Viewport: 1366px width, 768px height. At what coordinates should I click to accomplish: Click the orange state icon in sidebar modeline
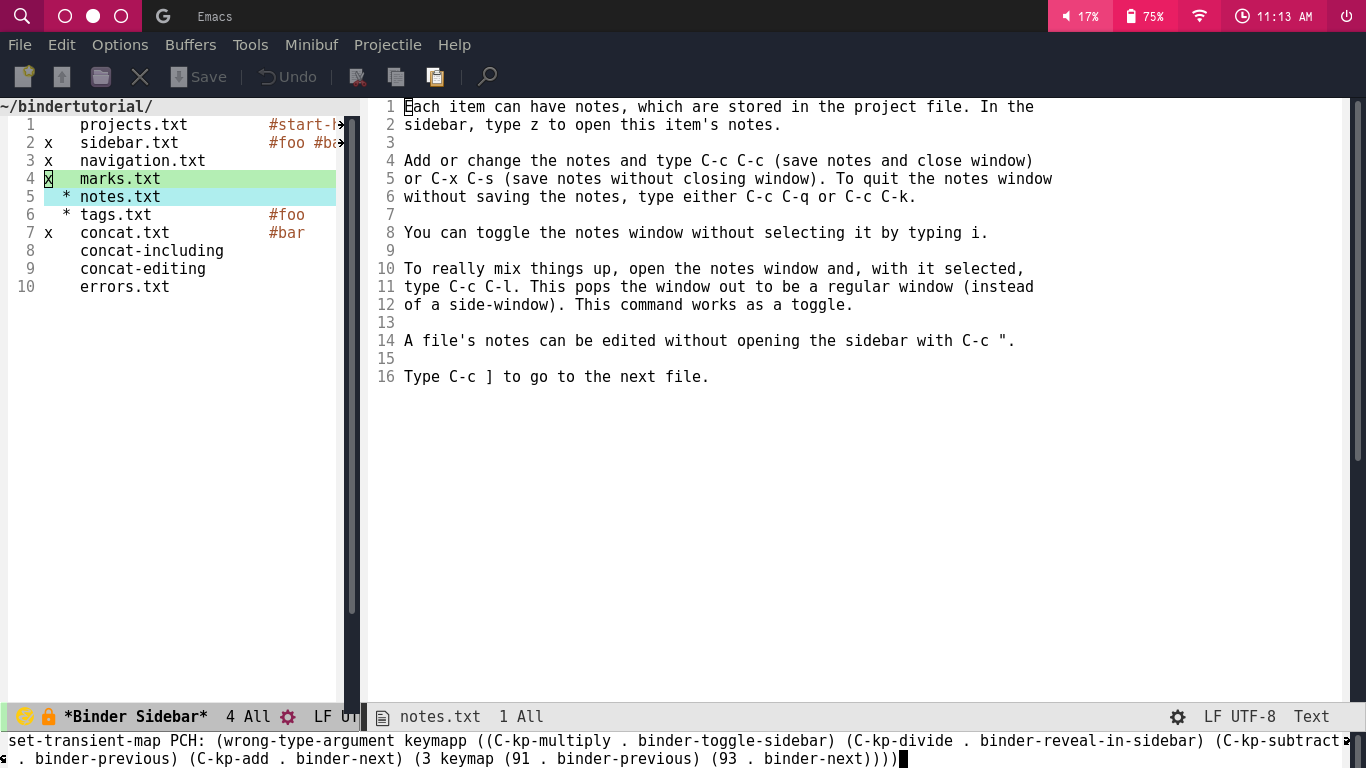(25, 717)
